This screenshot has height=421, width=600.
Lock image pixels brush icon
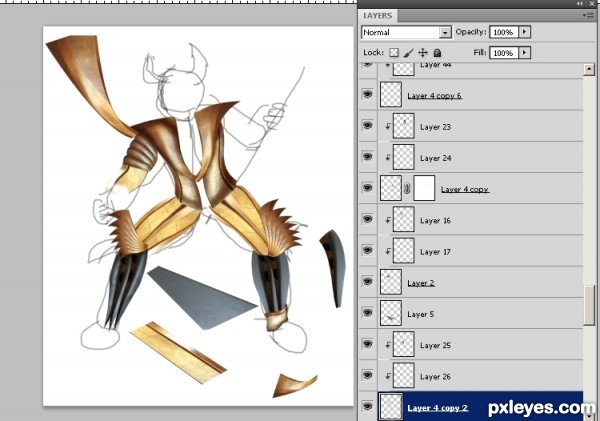point(408,52)
